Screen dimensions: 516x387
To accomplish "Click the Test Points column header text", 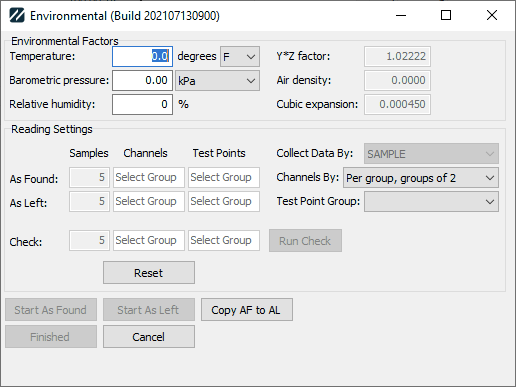I will (219, 153).
